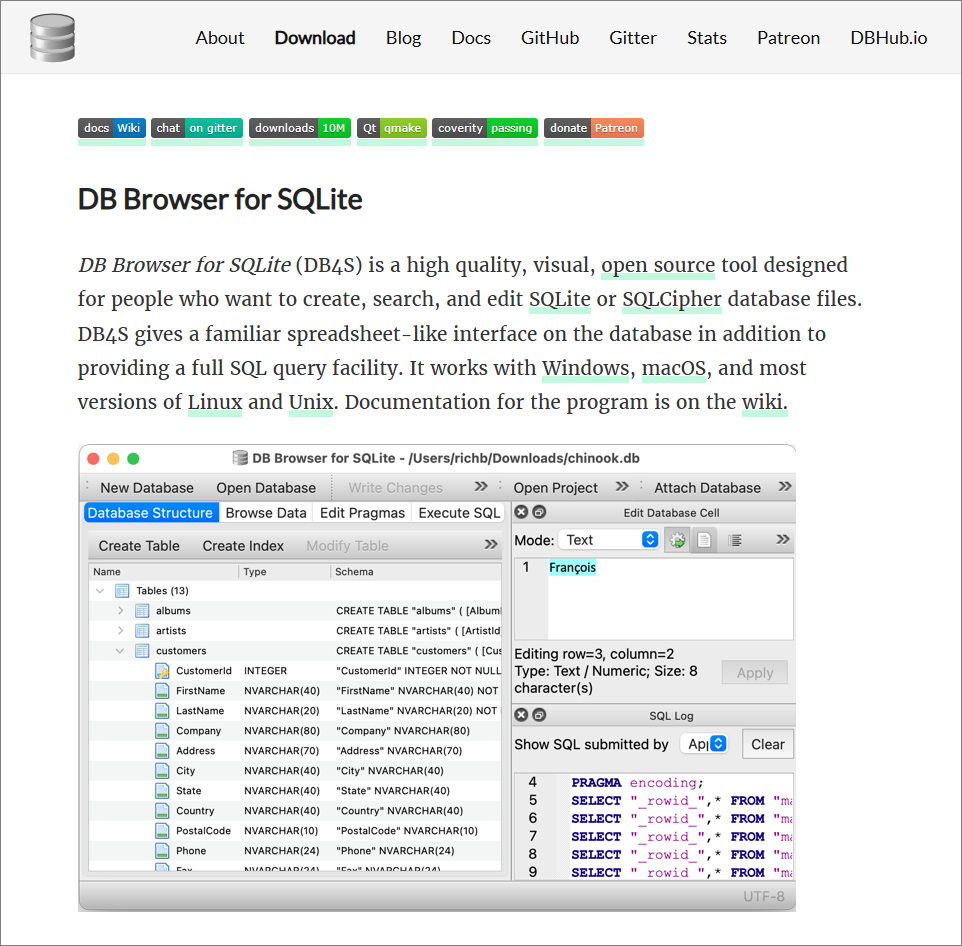Viewport: 962px width, 946px height.
Task: Open the Stats page
Action: point(707,38)
